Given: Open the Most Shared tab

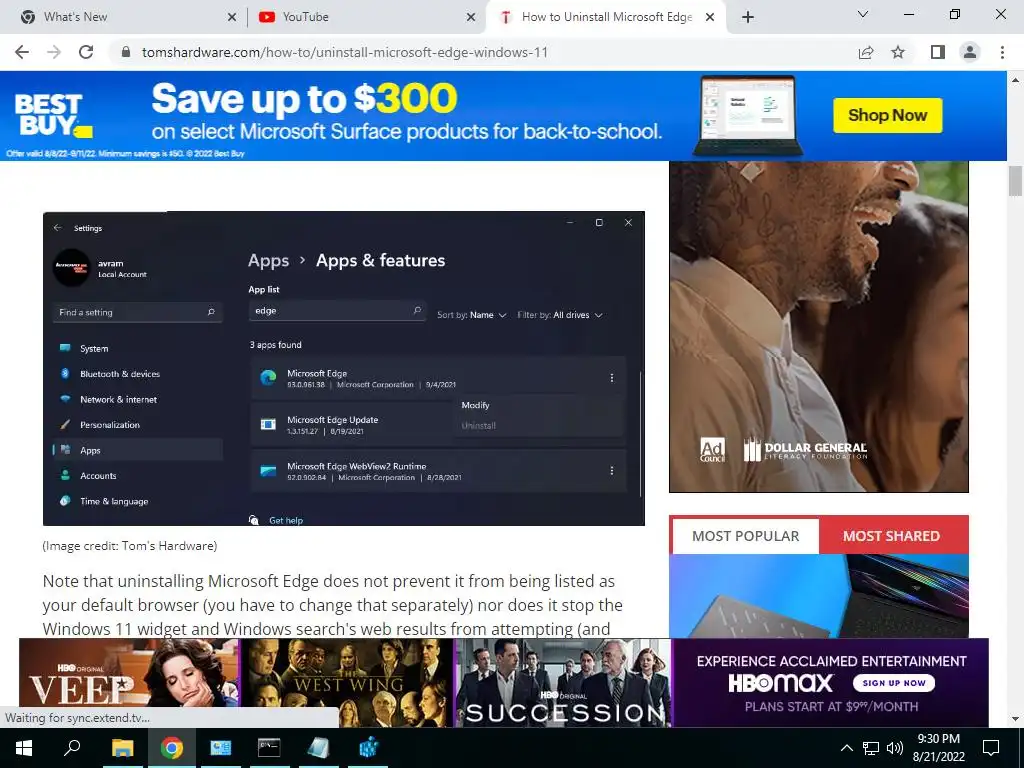Looking at the screenshot, I should (x=891, y=536).
